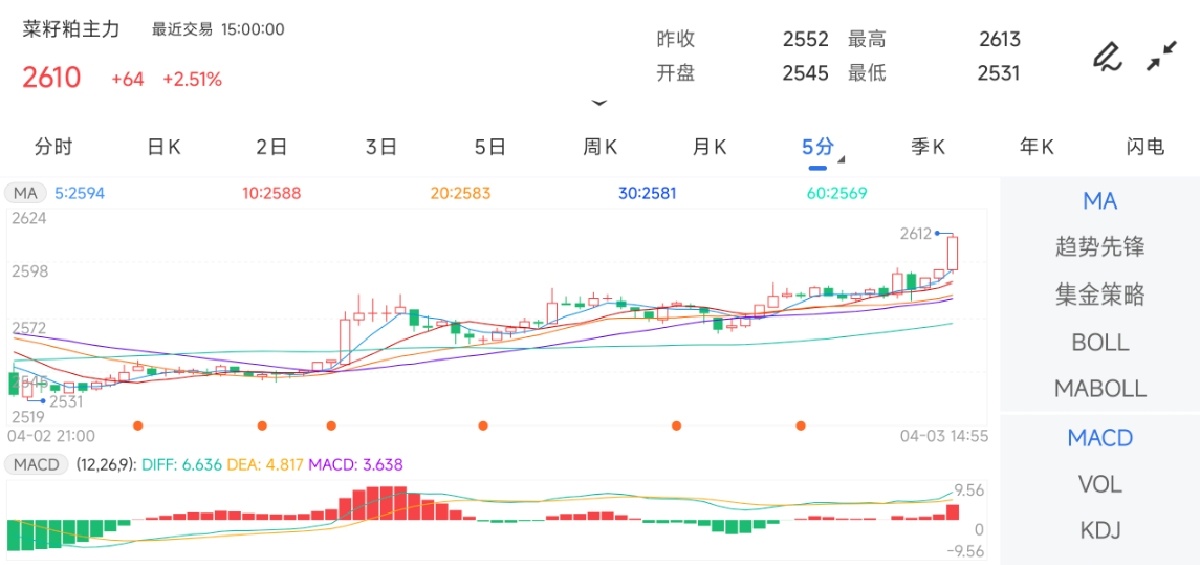1200x565 pixels.
Task: Switch to the 日K tab
Action: pos(164,147)
